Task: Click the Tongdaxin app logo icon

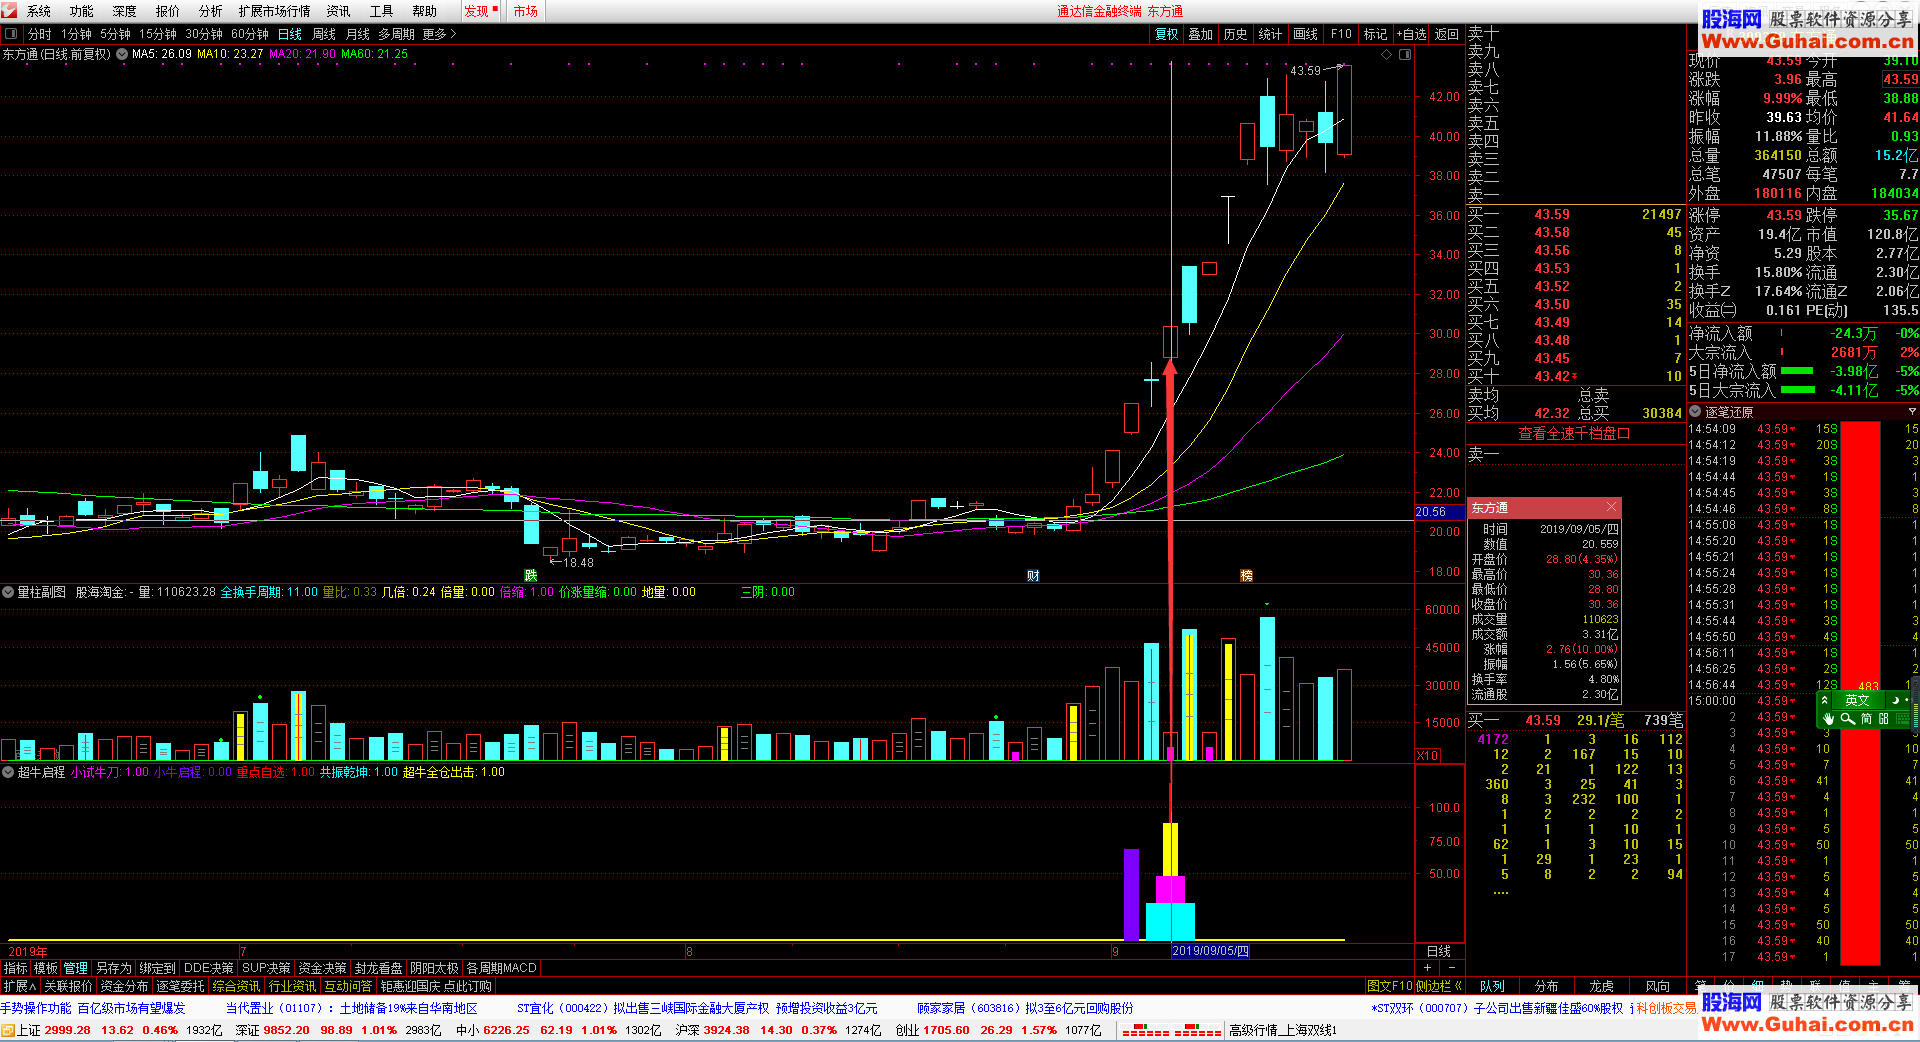Action: [9, 10]
